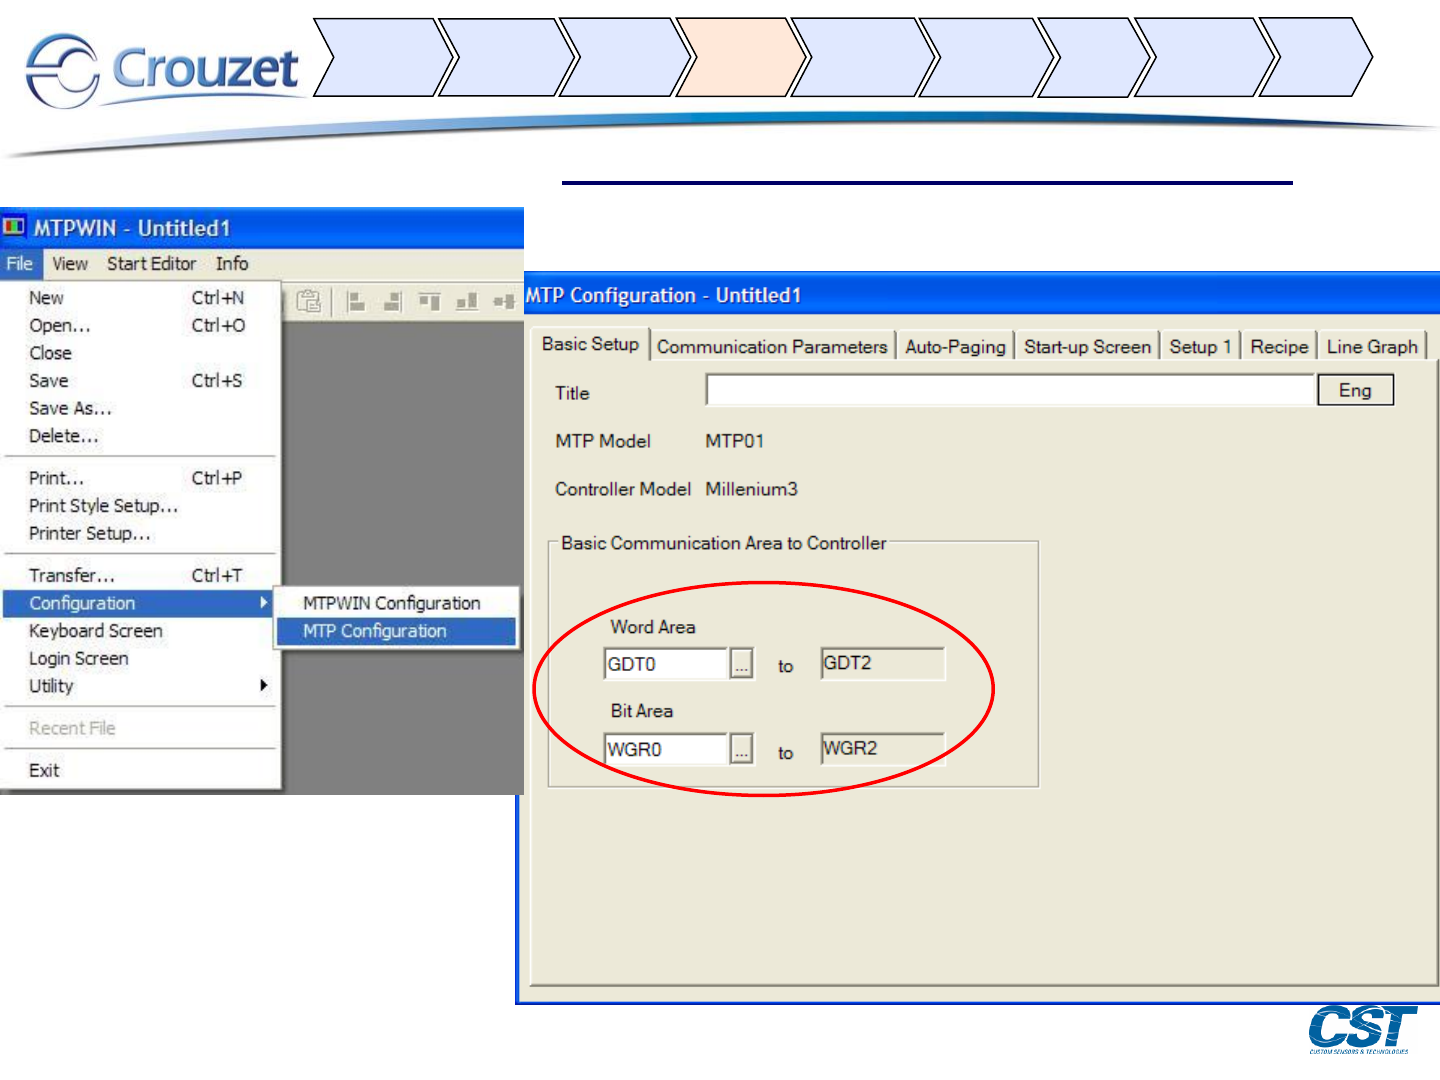Click the browse button beside WGR0
This screenshot has height=1080, width=1440.
[741, 749]
